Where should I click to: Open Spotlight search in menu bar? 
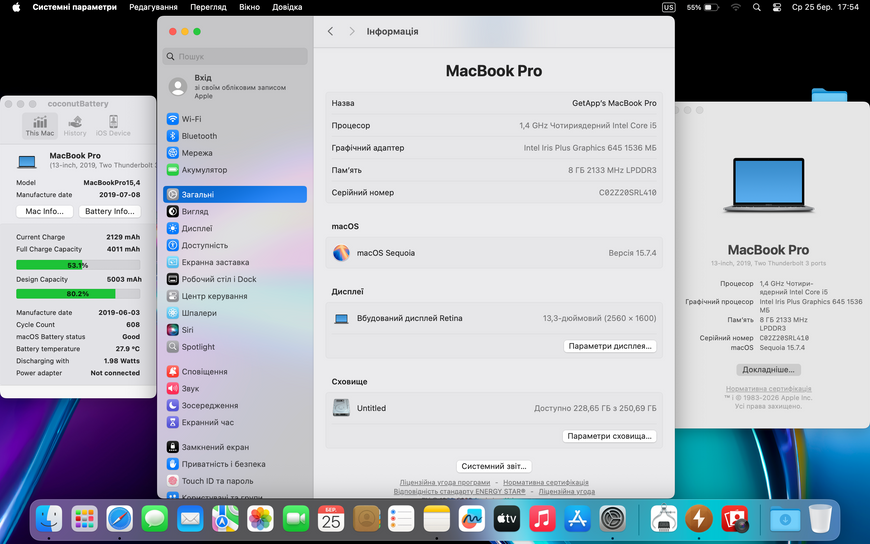point(756,7)
